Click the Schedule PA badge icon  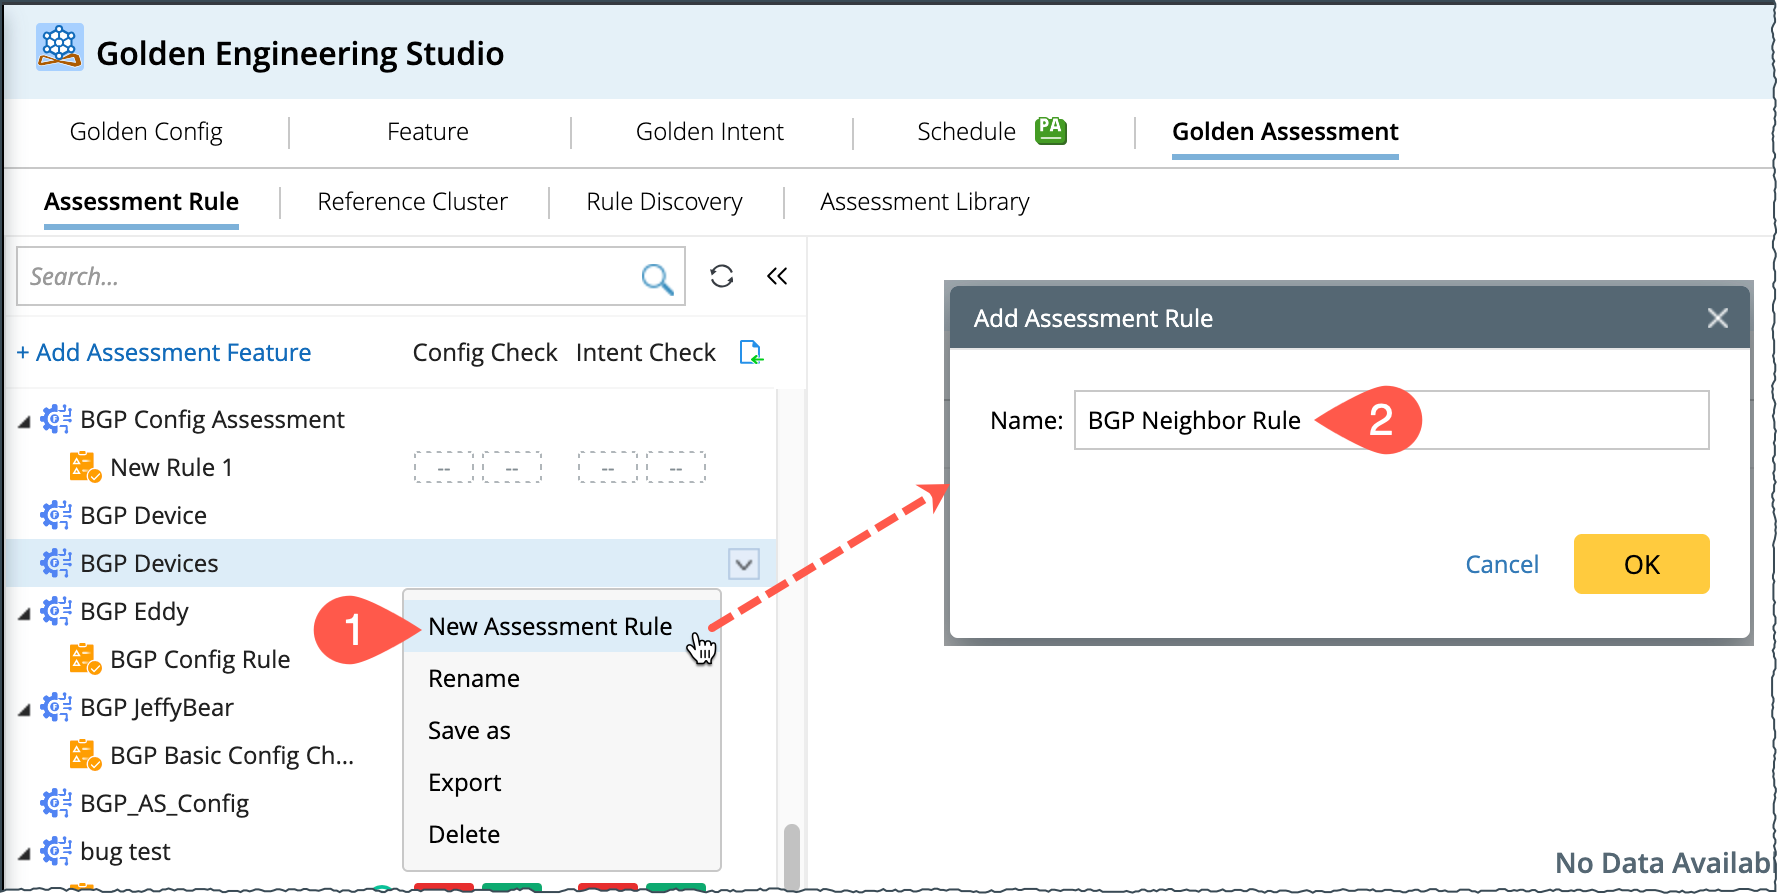pyautogui.click(x=1050, y=131)
